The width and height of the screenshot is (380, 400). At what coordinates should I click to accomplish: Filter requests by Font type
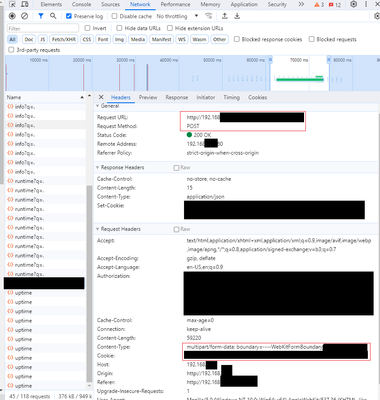click(x=103, y=39)
